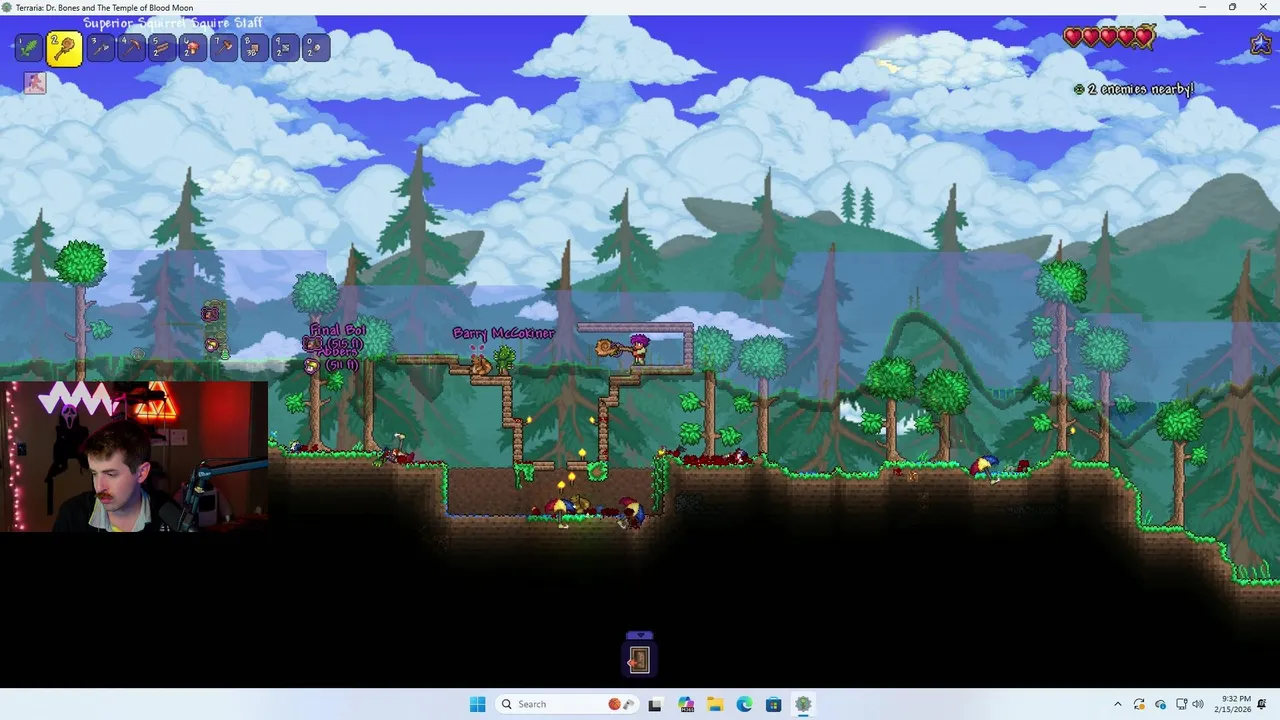The width and height of the screenshot is (1280, 720).
Task: Click the Terraria window title bar icon
Action: pos(7,7)
